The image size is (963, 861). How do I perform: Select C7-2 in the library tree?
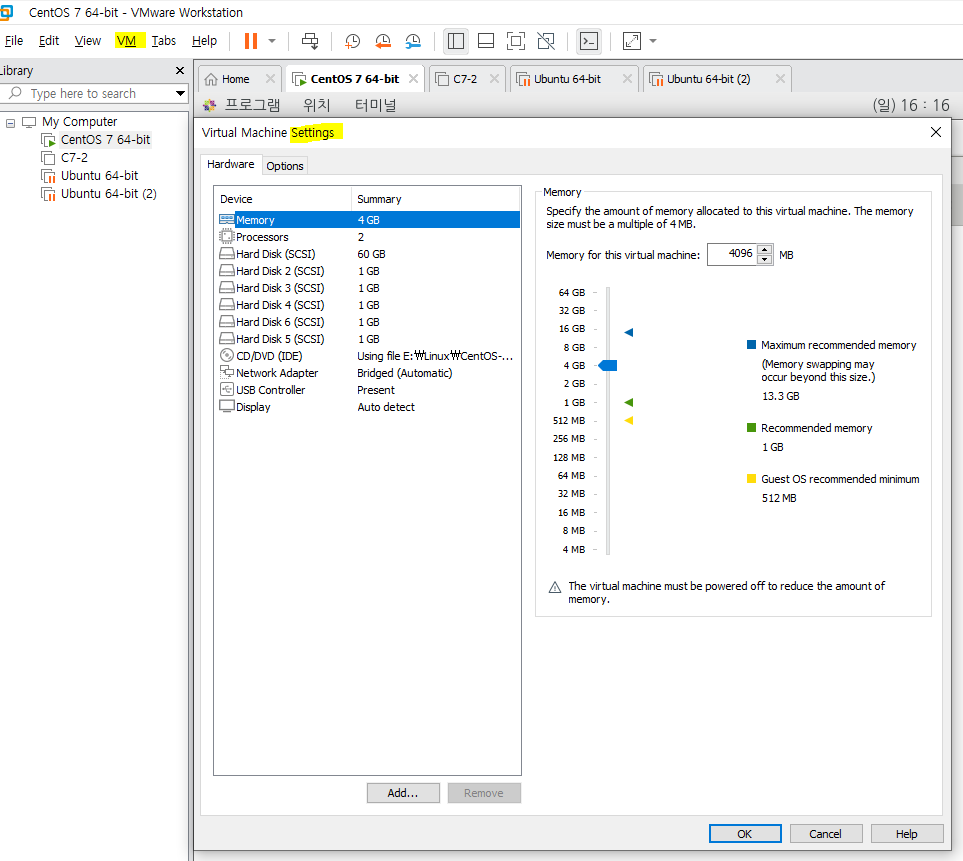point(74,157)
